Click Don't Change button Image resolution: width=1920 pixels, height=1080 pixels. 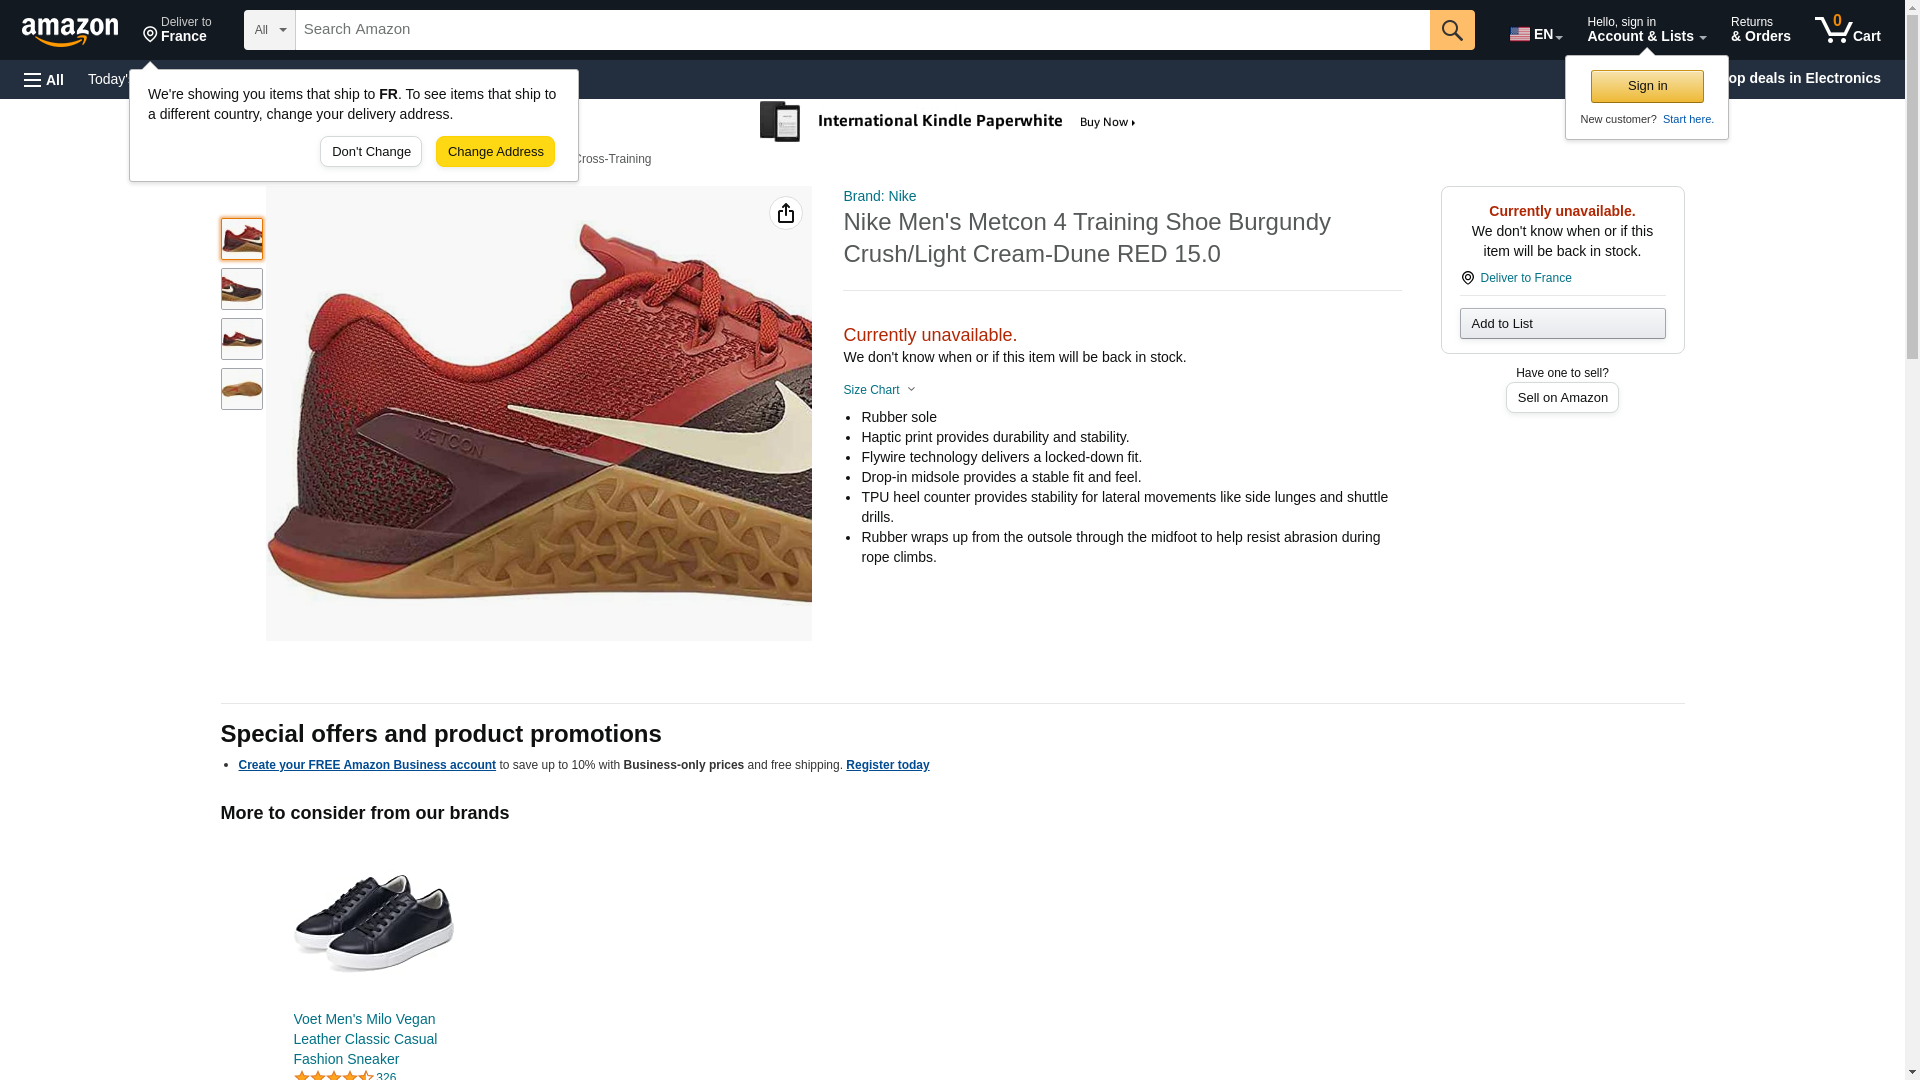coord(371,152)
